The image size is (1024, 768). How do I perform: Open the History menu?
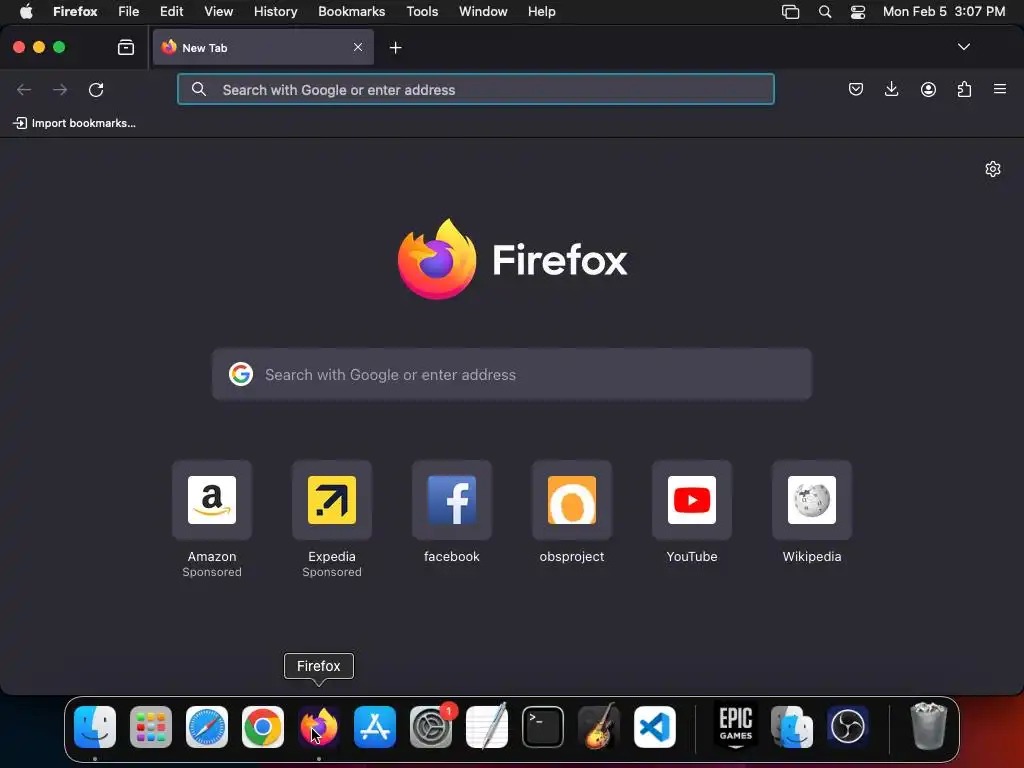(276, 12)
